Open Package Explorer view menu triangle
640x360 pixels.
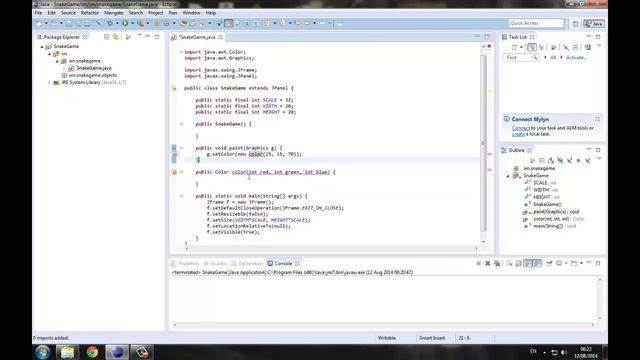[139, 36]
